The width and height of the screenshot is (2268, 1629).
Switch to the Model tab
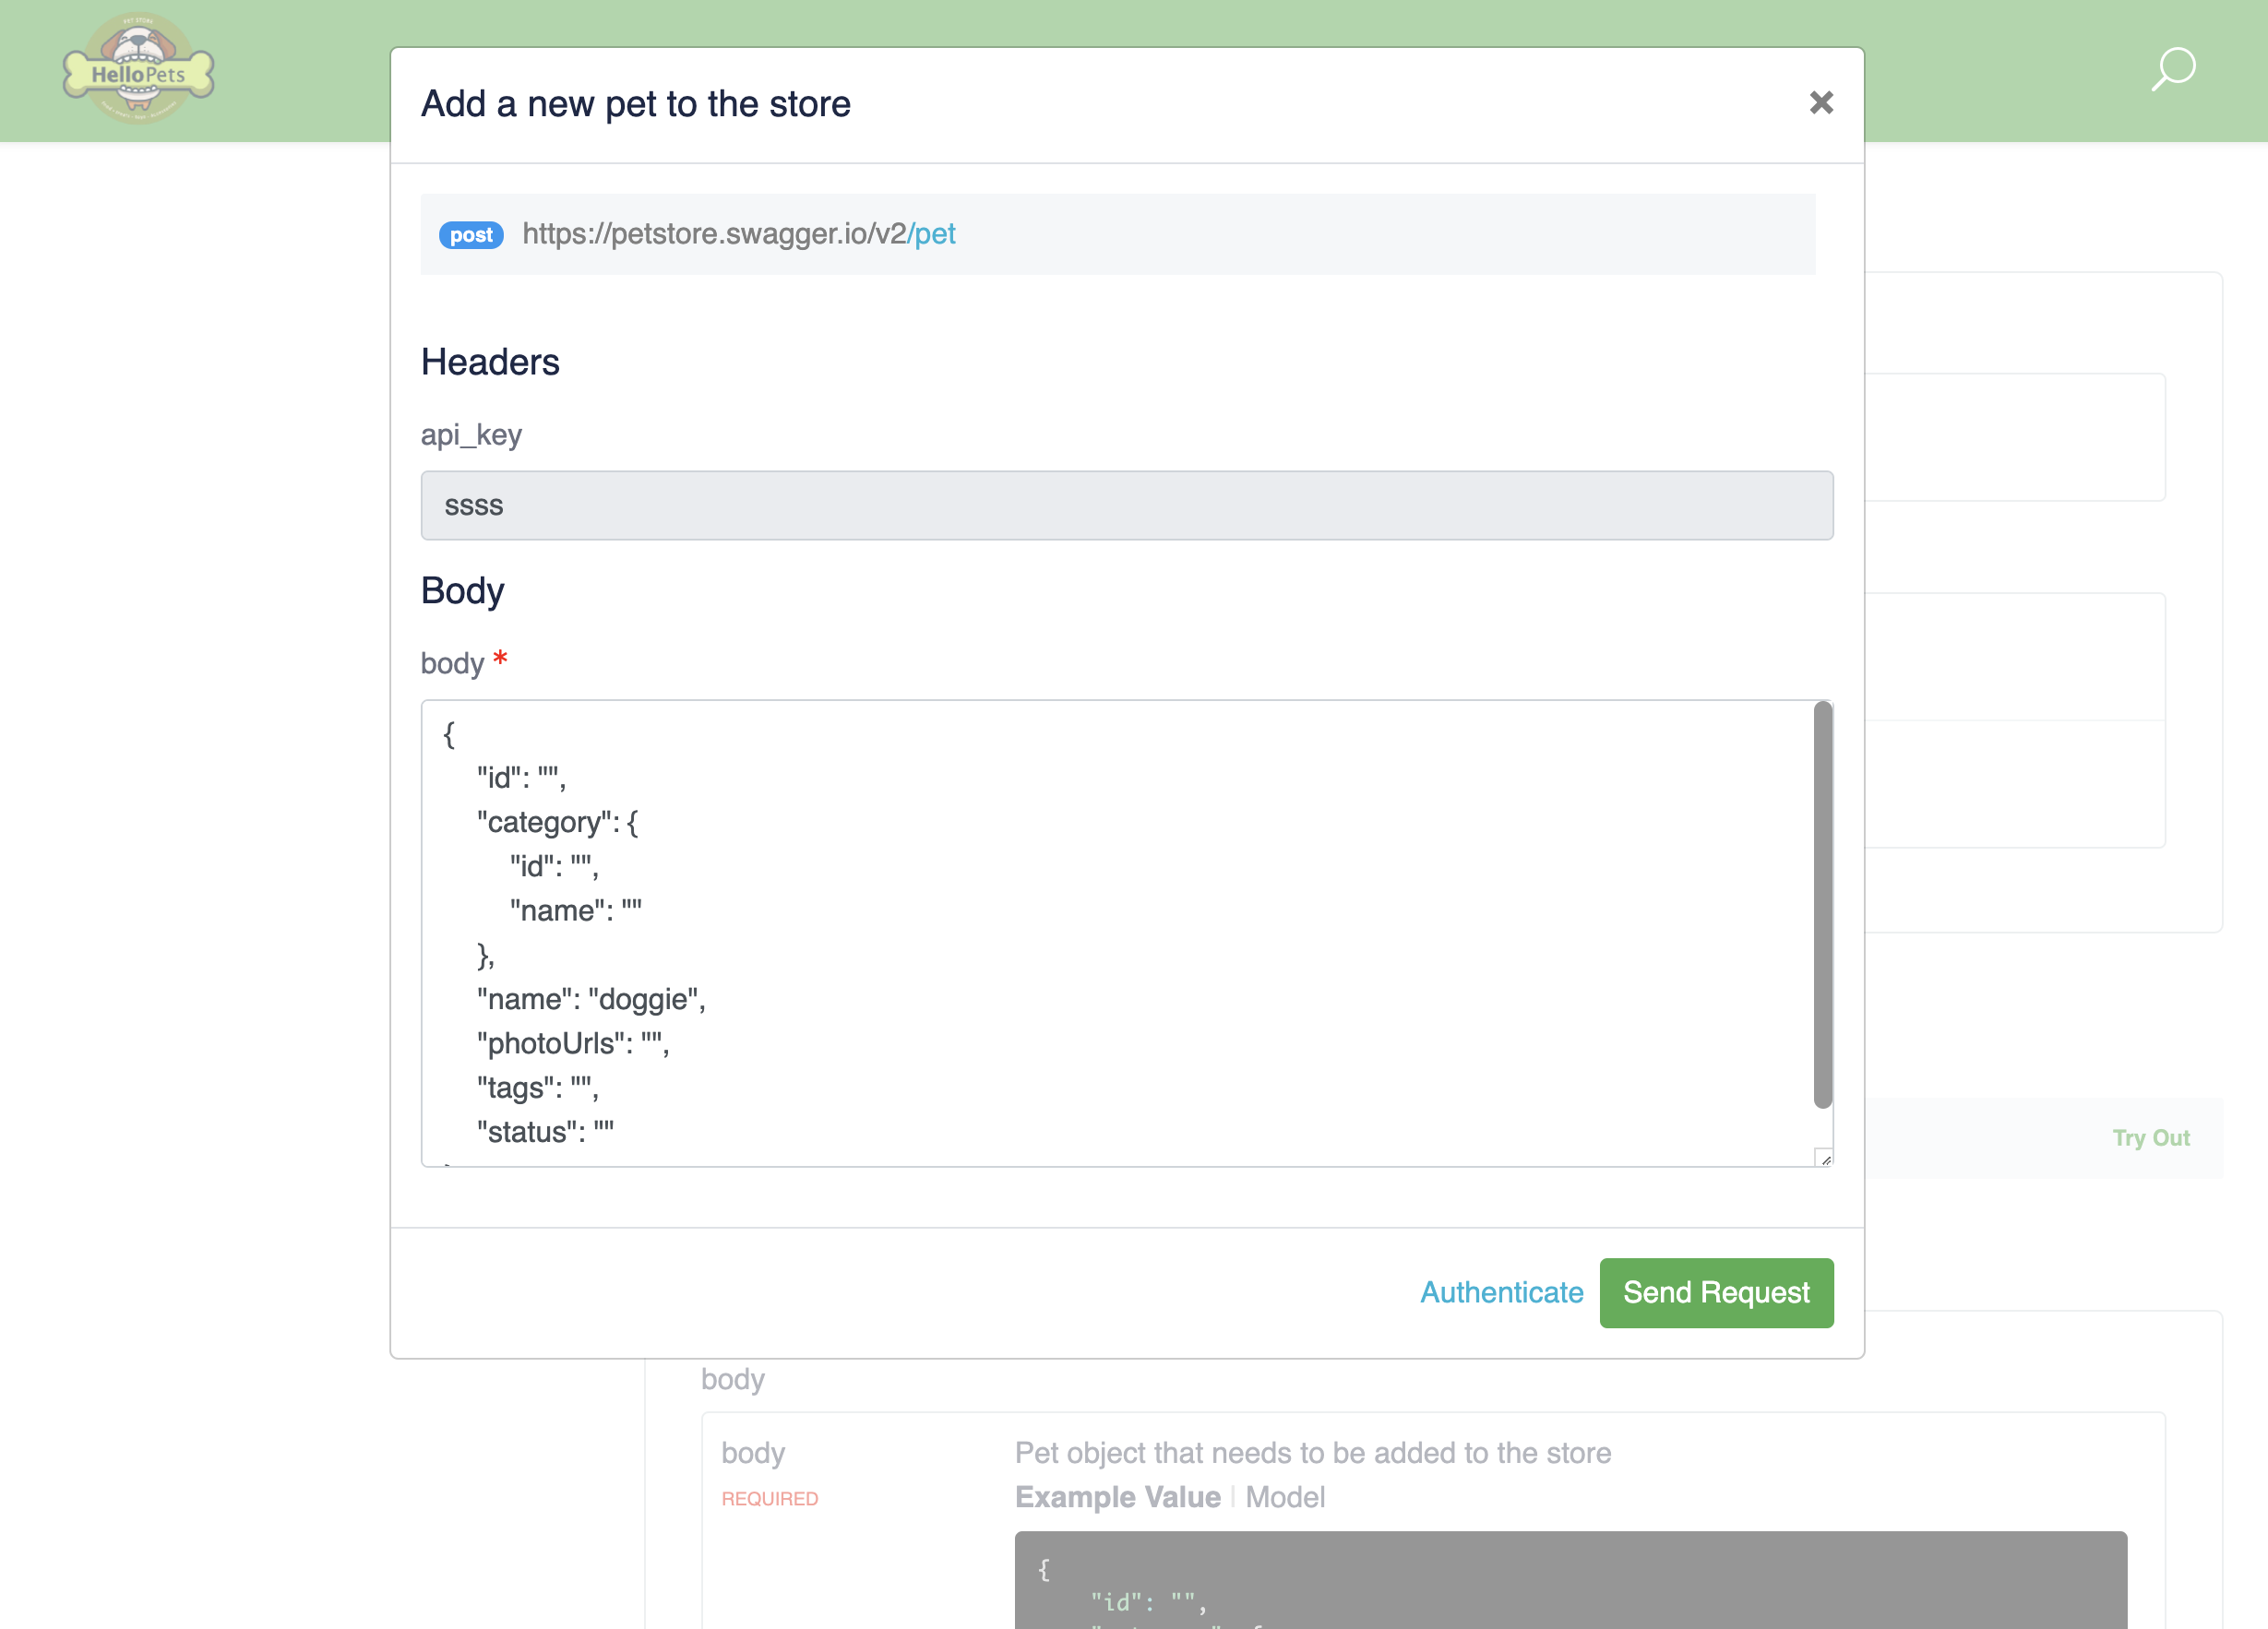1285,1497
